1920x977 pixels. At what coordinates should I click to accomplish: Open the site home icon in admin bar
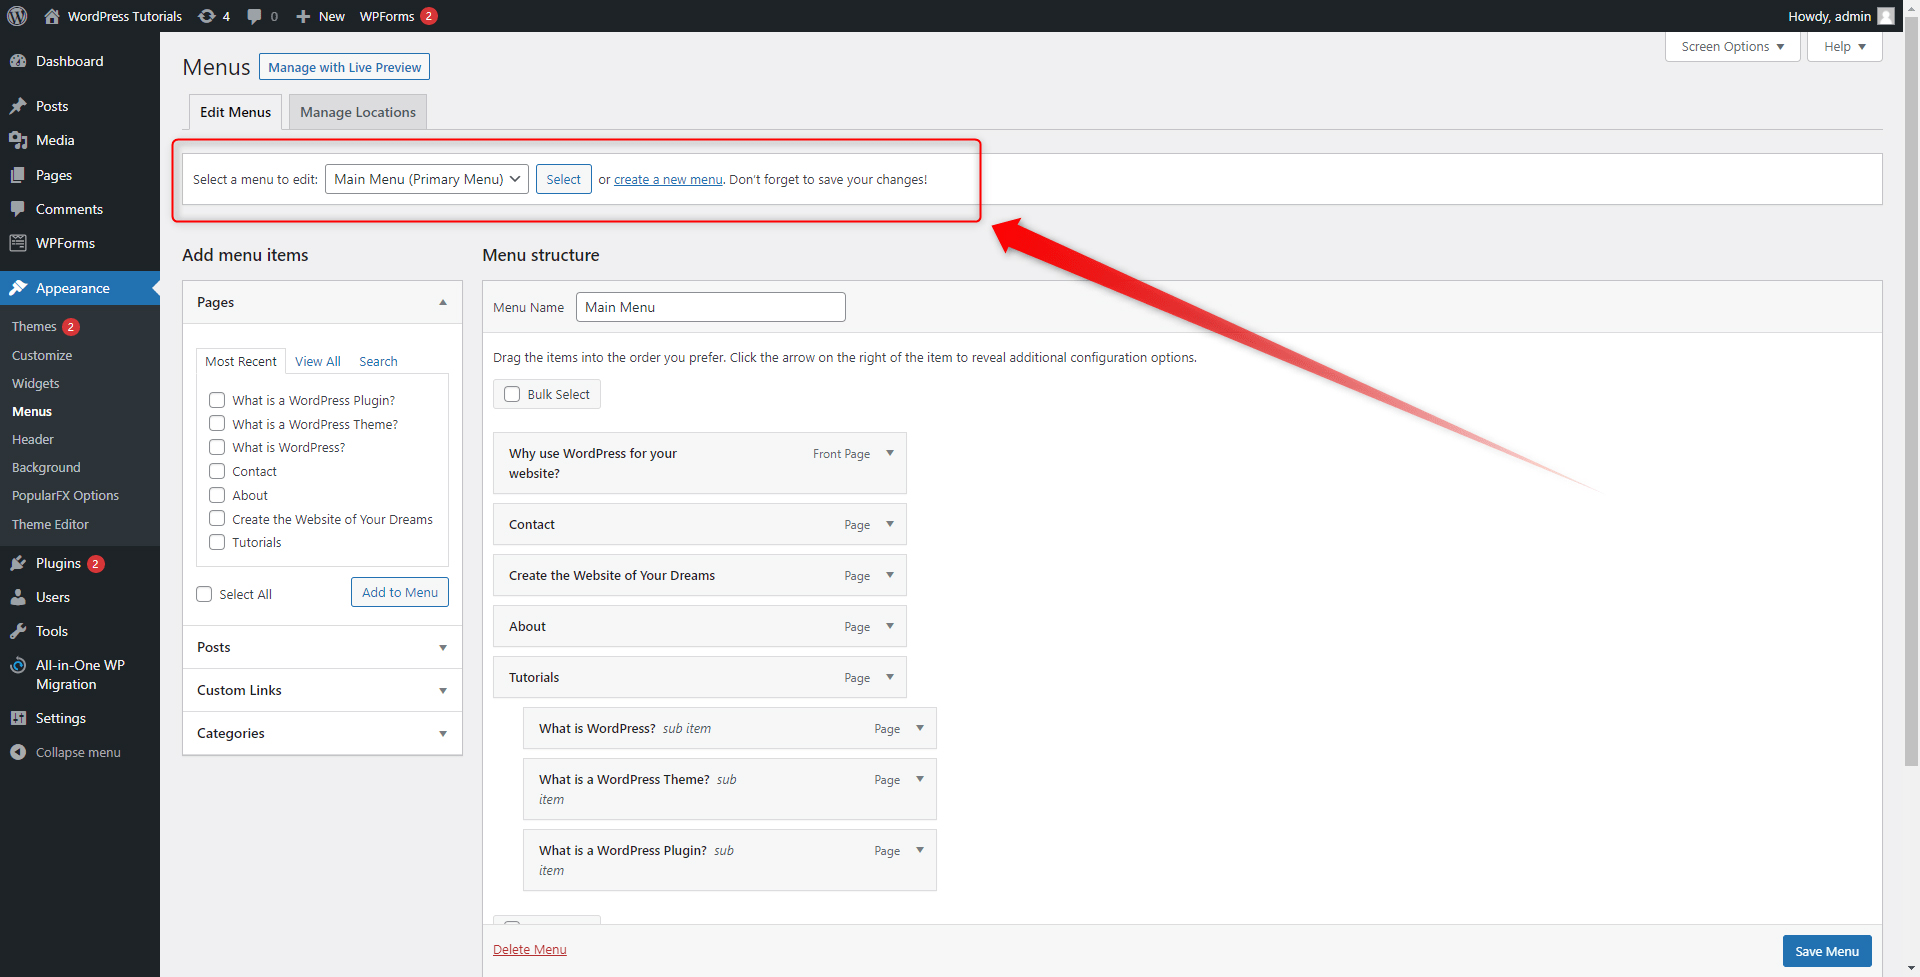(52, 16)
